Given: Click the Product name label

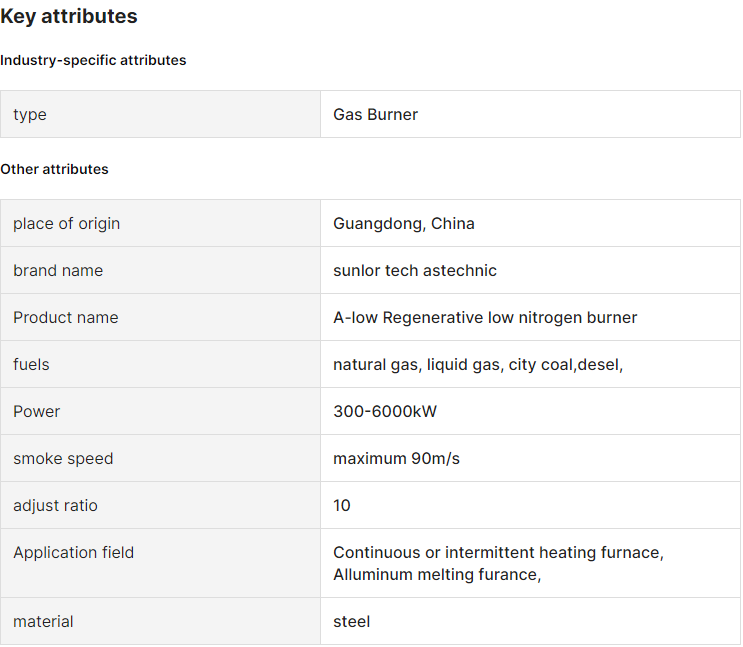Looking at the screenshot, I should 65,318.
